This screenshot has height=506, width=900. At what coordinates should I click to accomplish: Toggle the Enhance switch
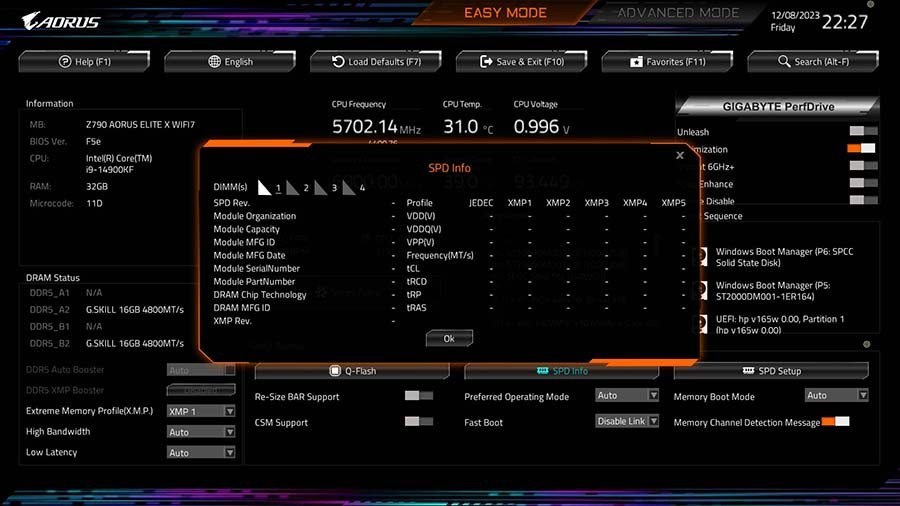863,182
